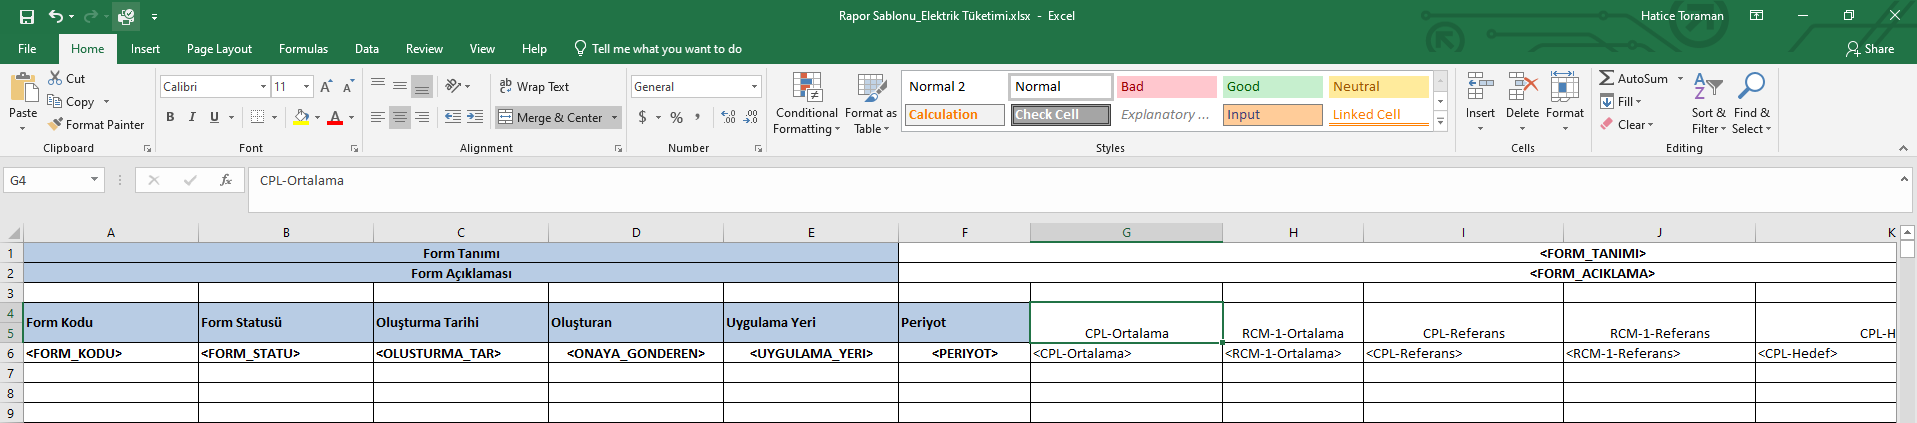
Task: Open the Formulas ribbon tab
Action: (303, 49)
